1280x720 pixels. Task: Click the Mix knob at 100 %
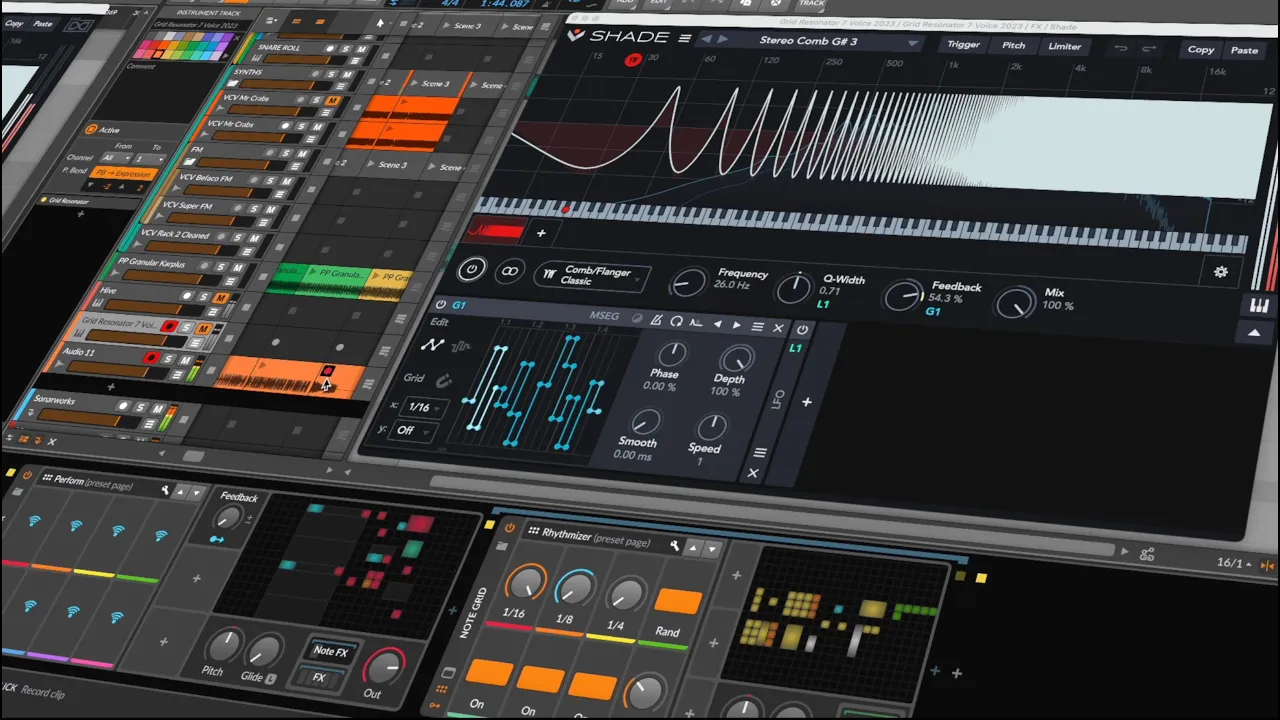(x=1017, y=303)
